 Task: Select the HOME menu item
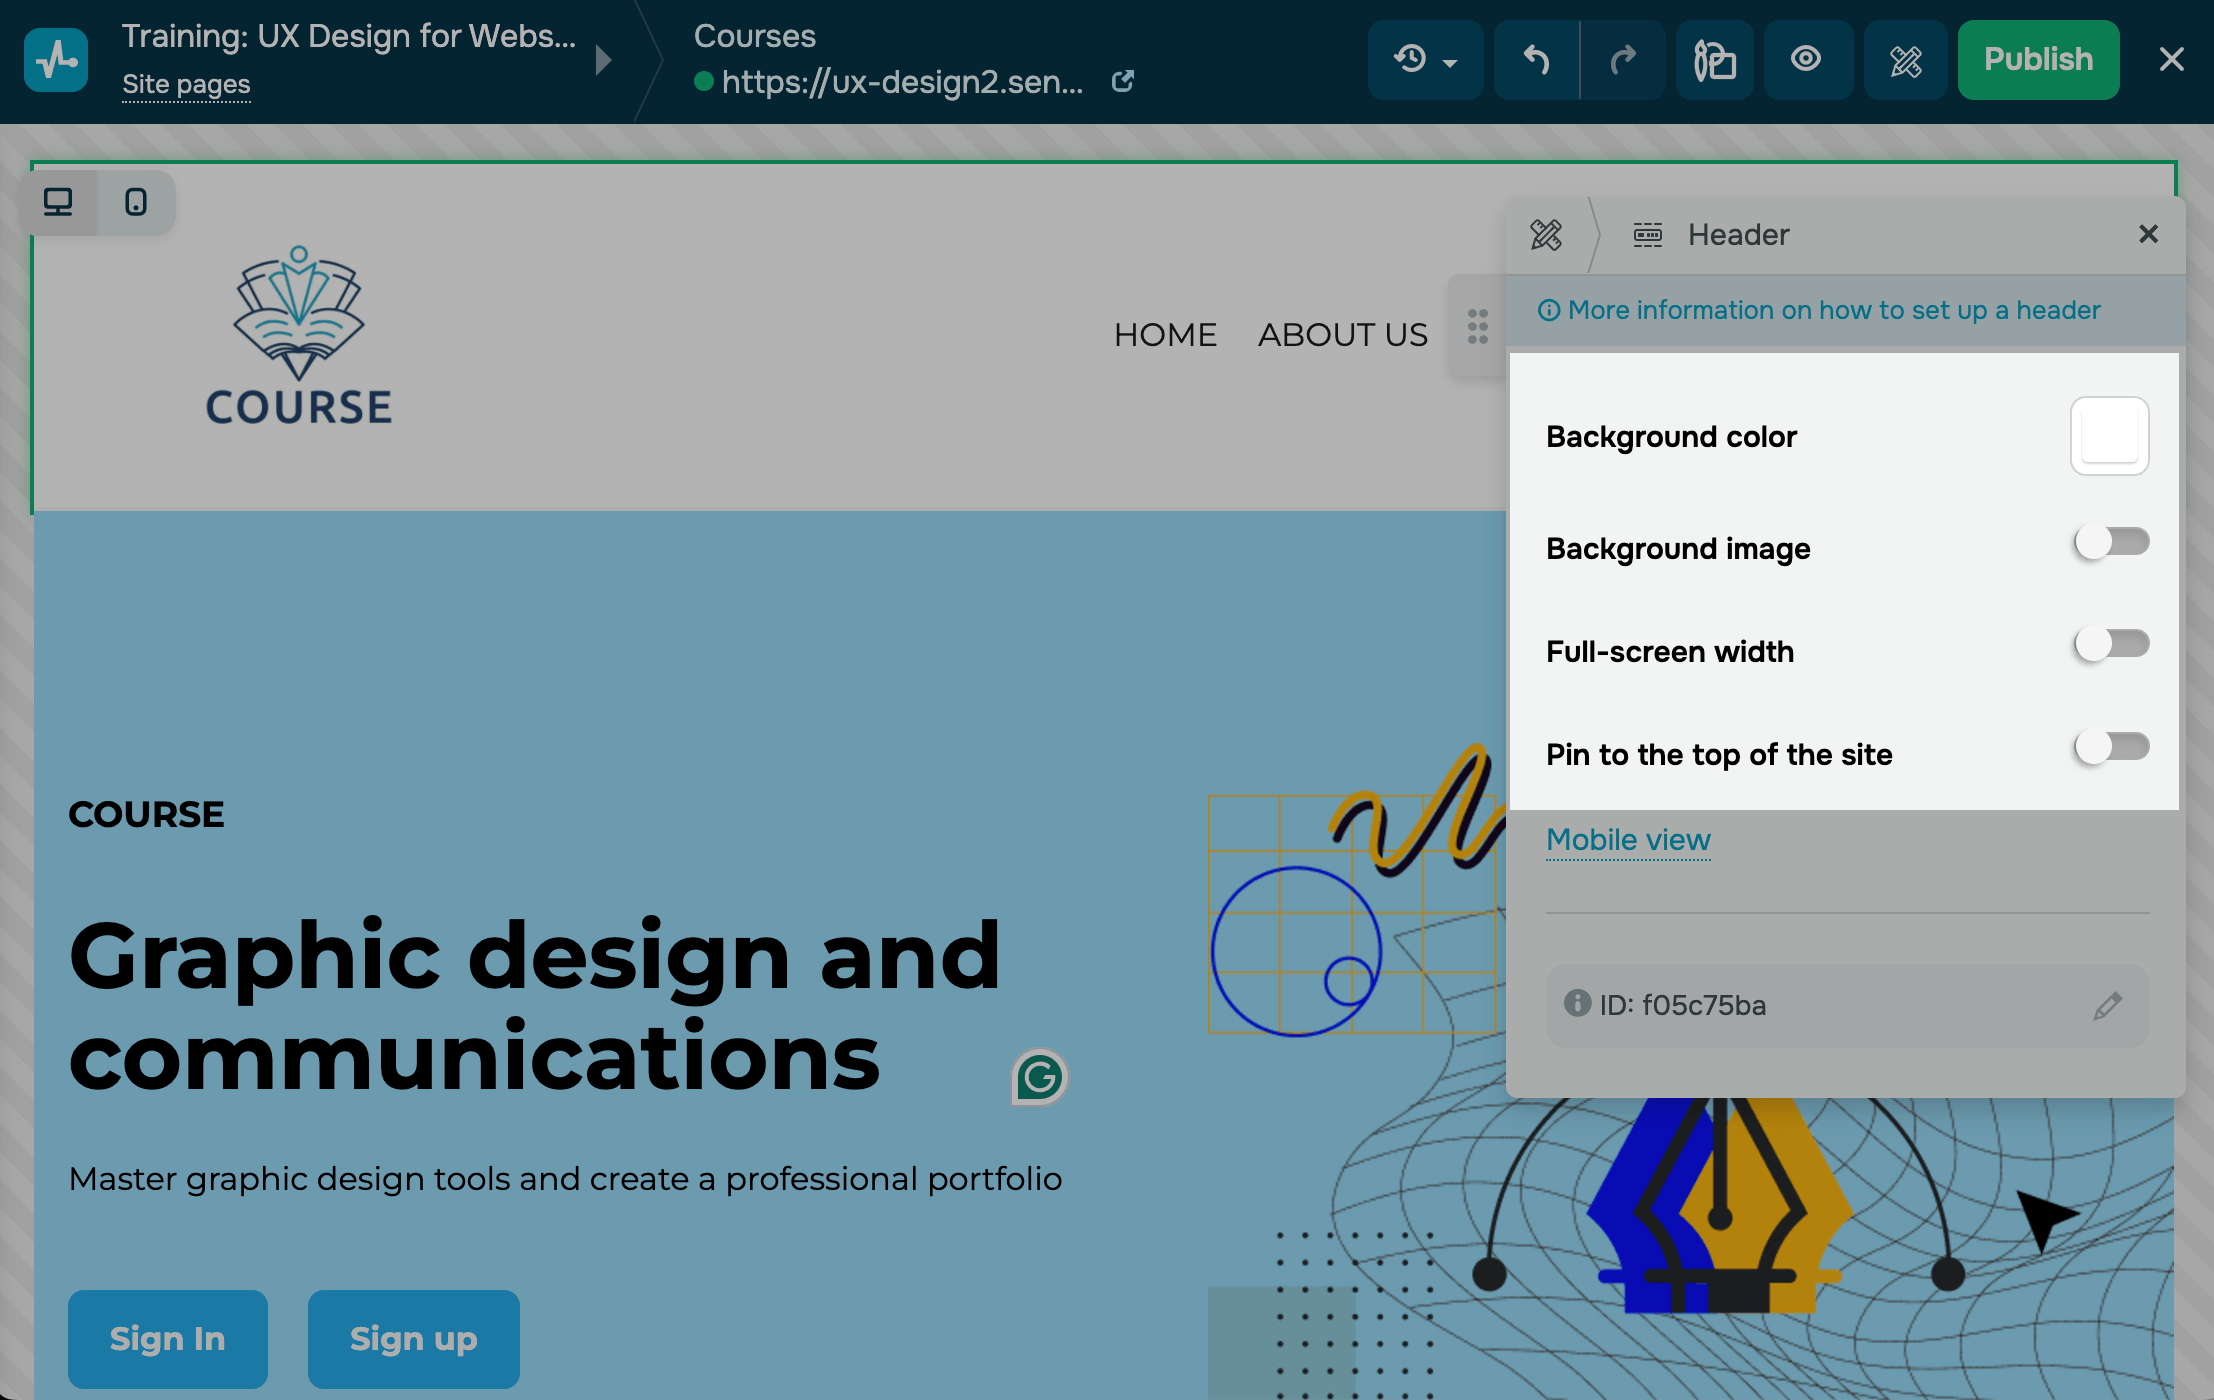pyautogui.click(x=1165, y=335)
